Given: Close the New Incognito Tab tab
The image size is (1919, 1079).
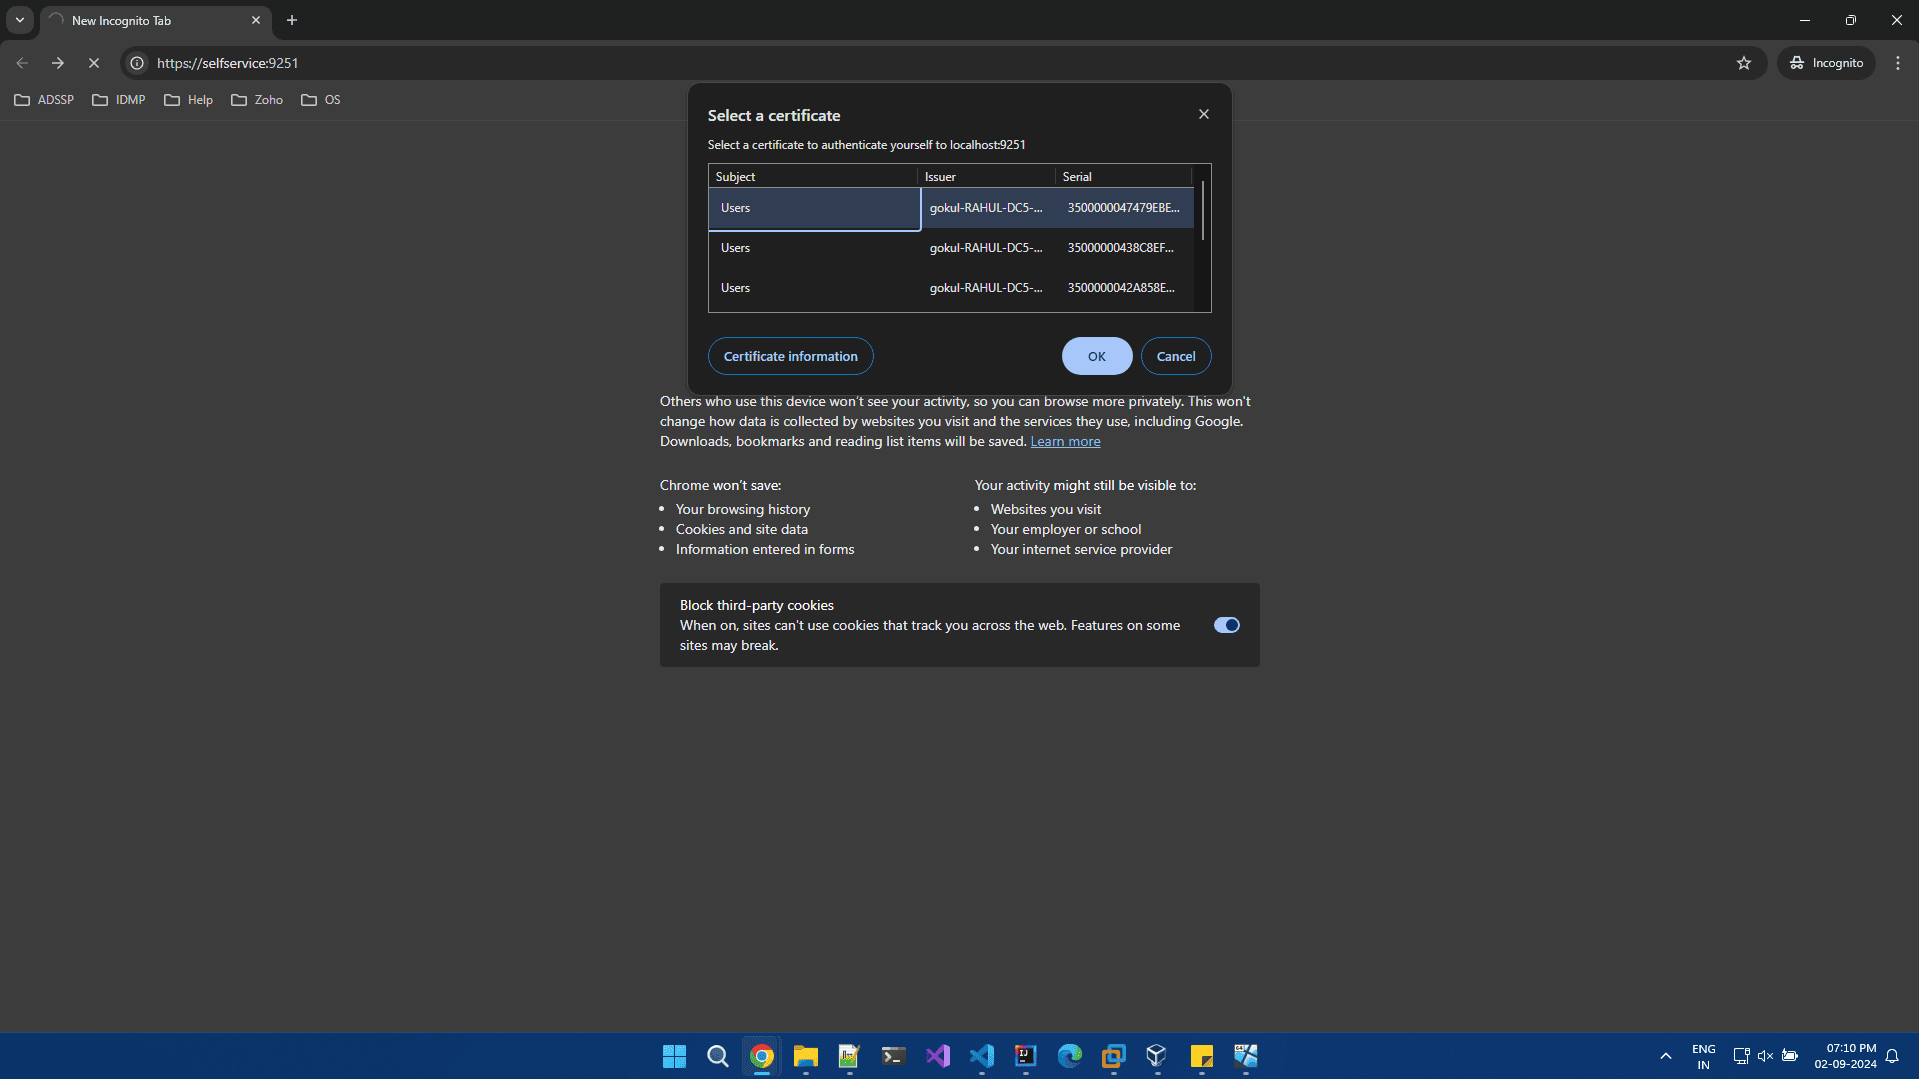Looking at the screenshot, I should pos(256,20).
